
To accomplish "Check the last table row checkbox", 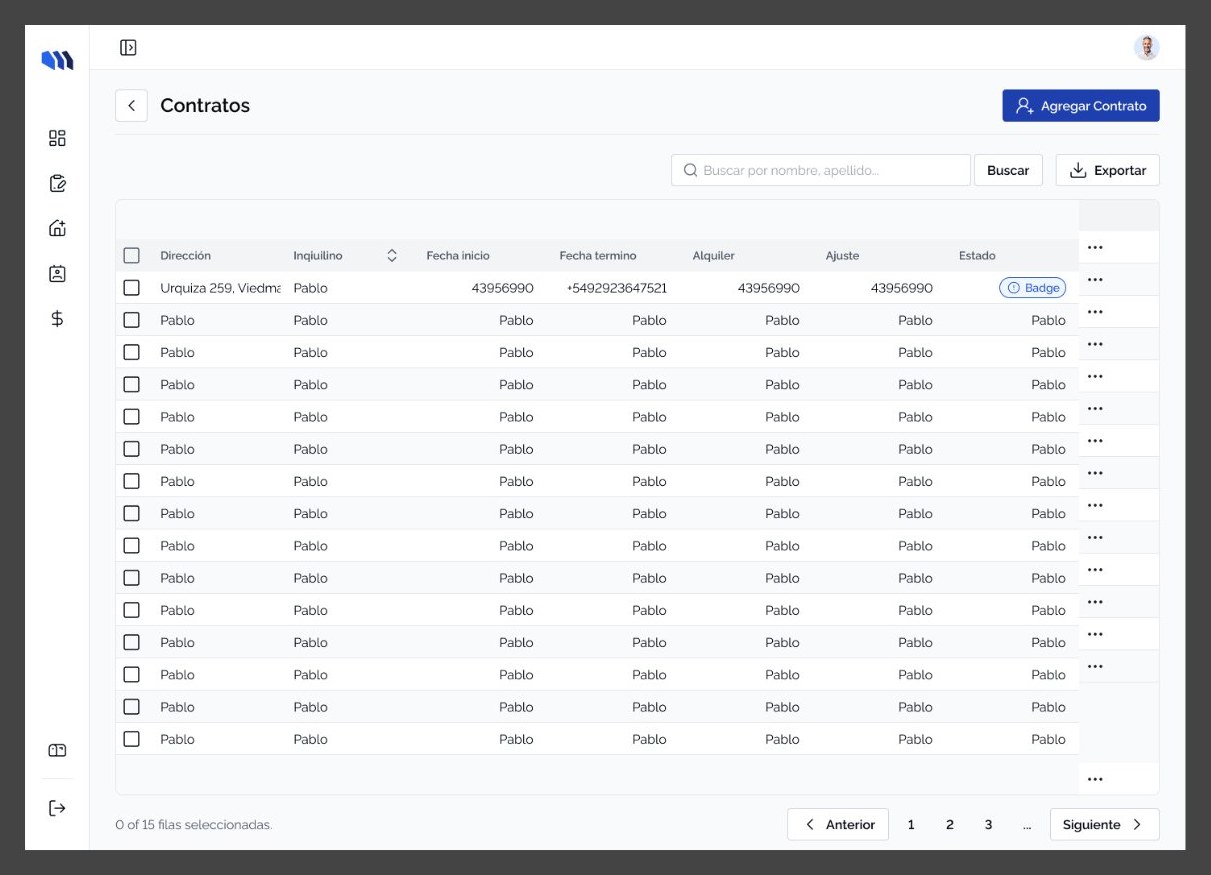I will (x=131, y=739).
